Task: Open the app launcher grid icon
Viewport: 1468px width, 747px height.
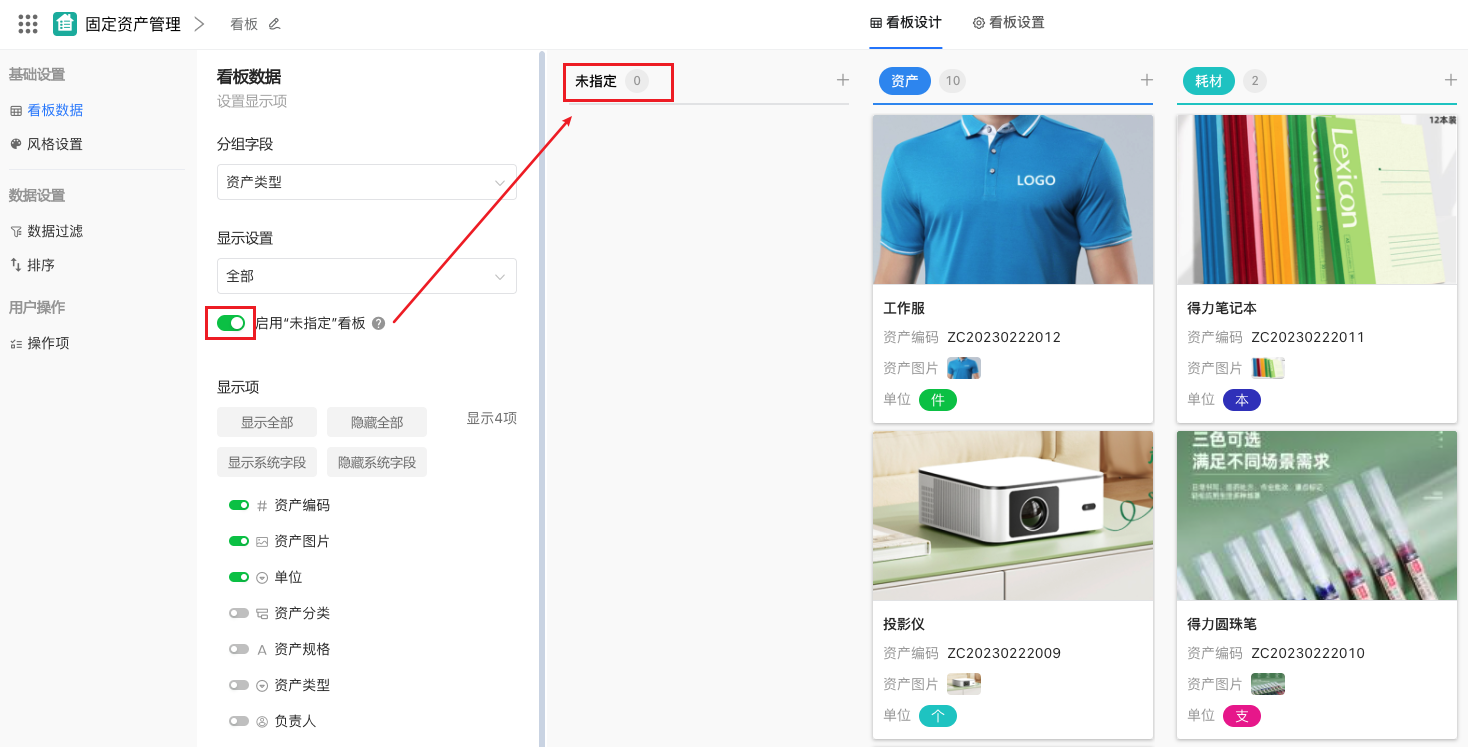Action: pos(28,24)
